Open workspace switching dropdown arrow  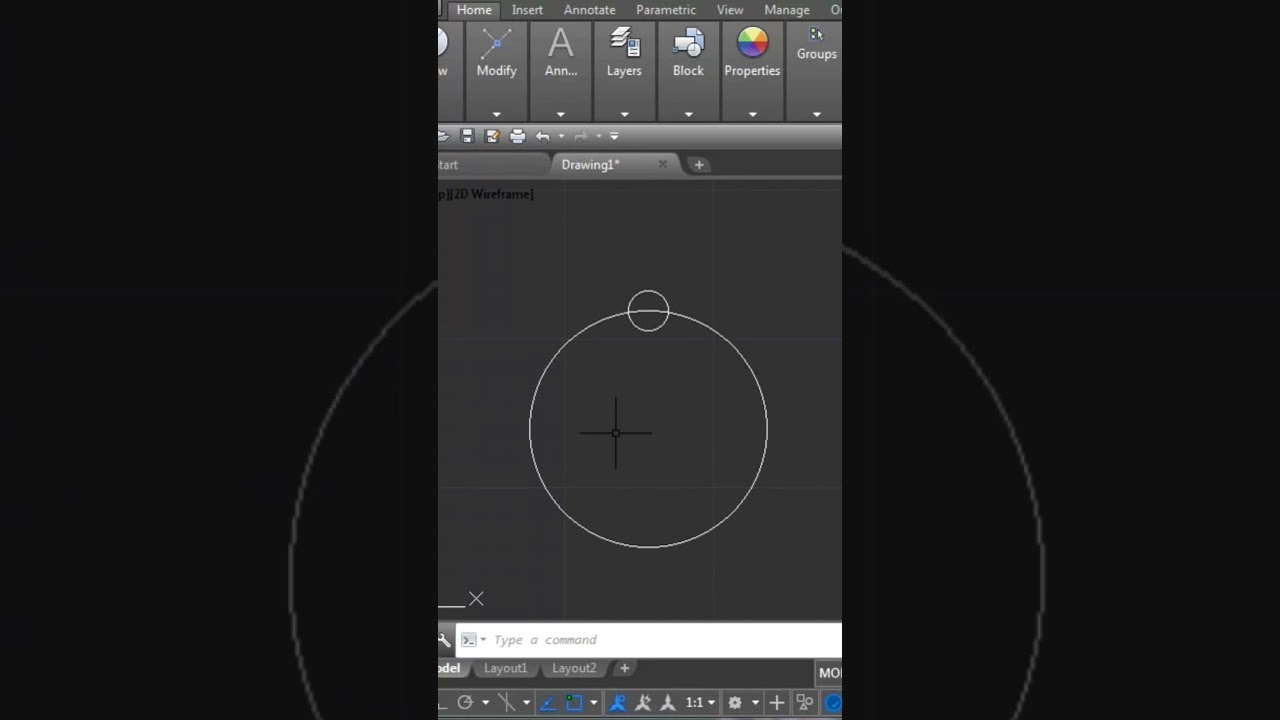[x=755, y=703]
